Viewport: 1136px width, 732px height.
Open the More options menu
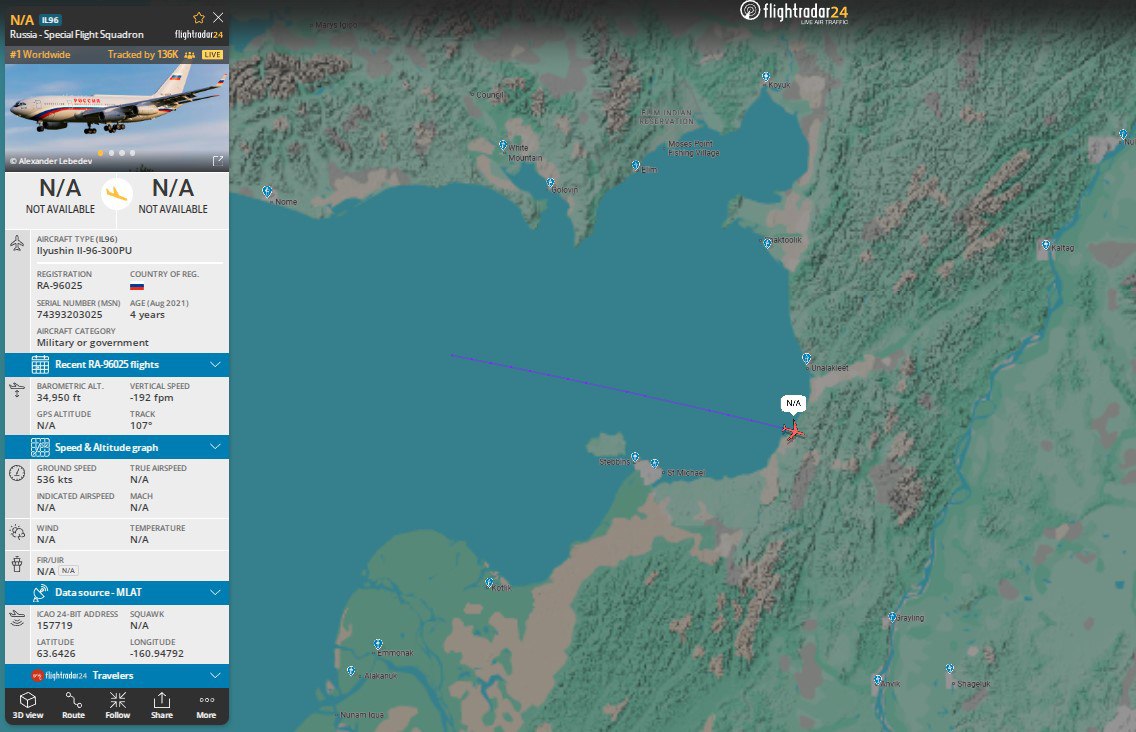[x=206, y=704]
